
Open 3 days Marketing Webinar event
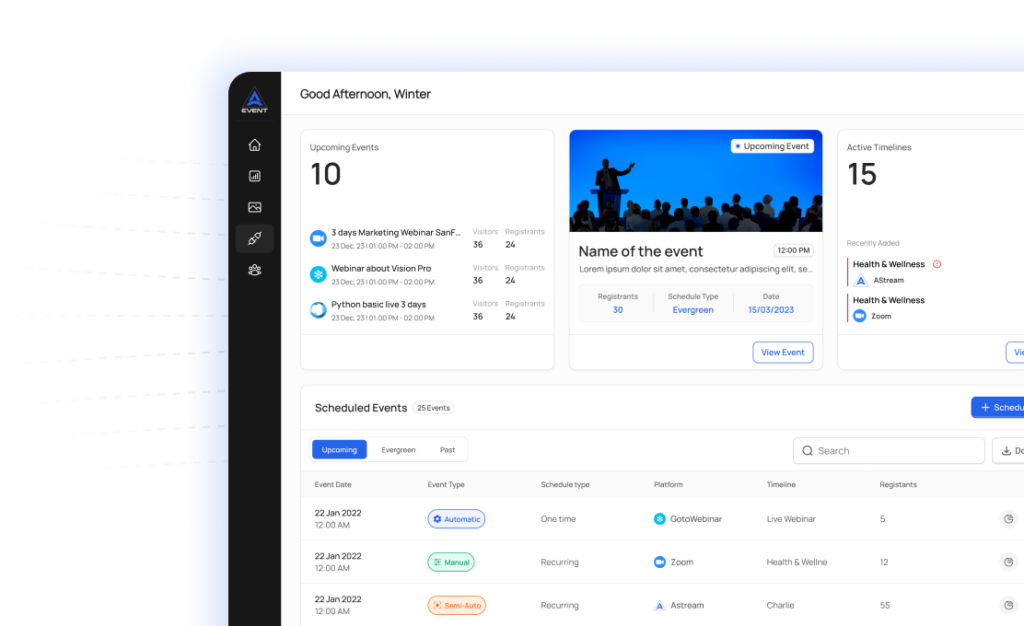(x=396, y=232)
